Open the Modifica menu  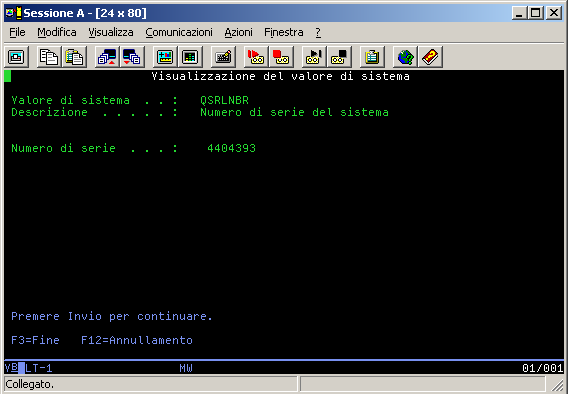tap(57, 32)
